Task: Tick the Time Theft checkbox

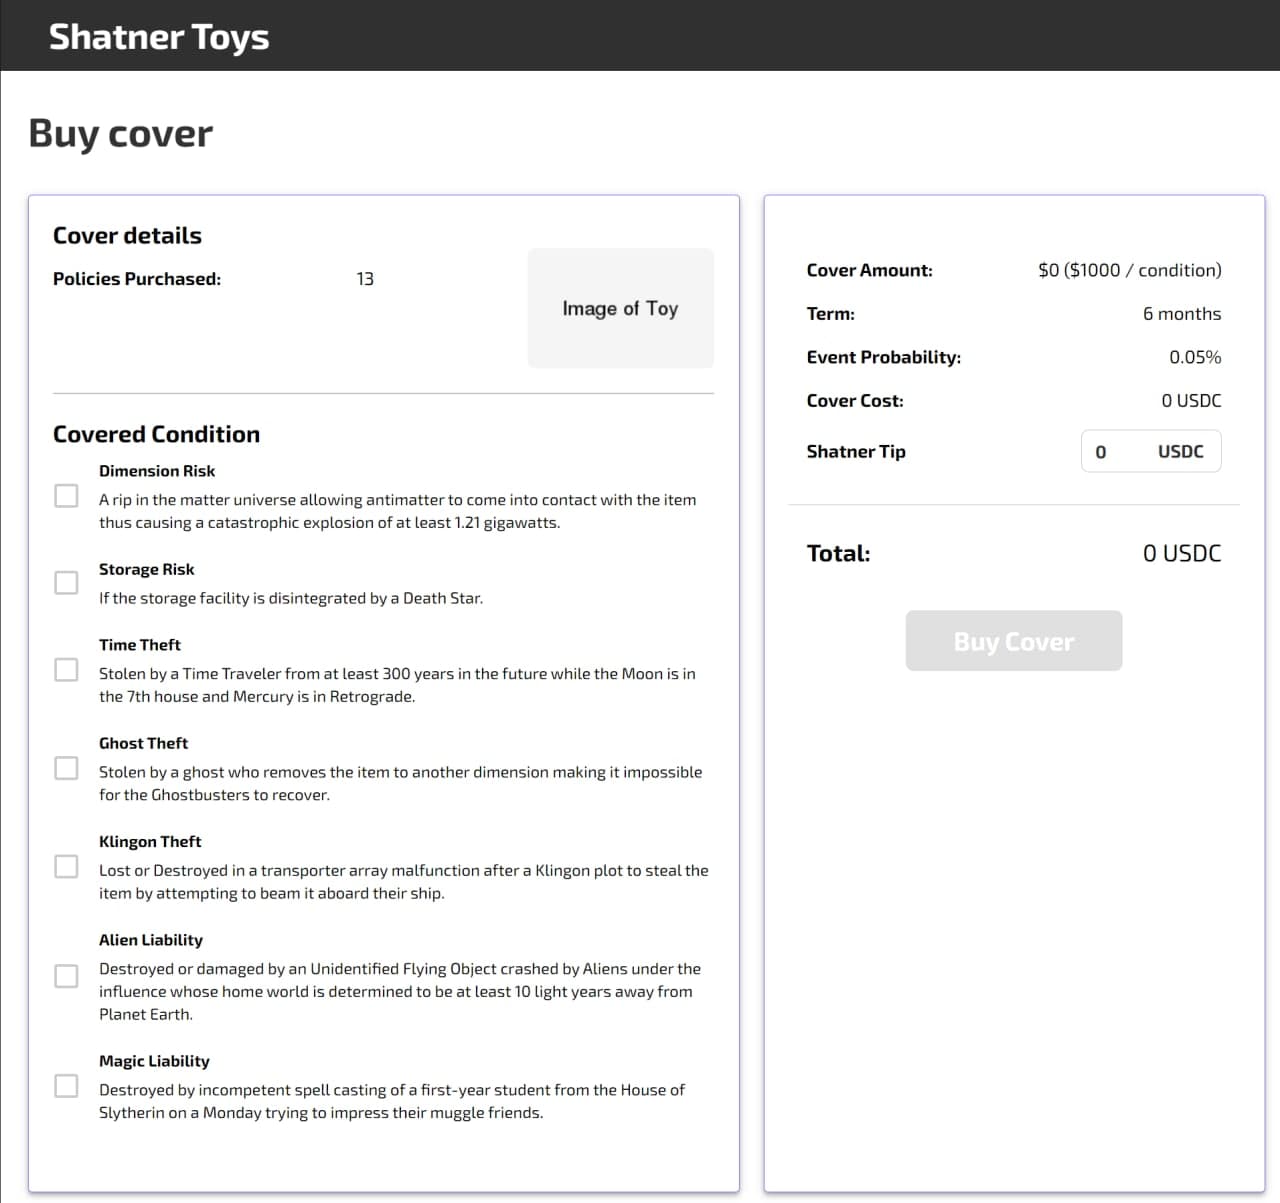Action: (x=66, y=669)
